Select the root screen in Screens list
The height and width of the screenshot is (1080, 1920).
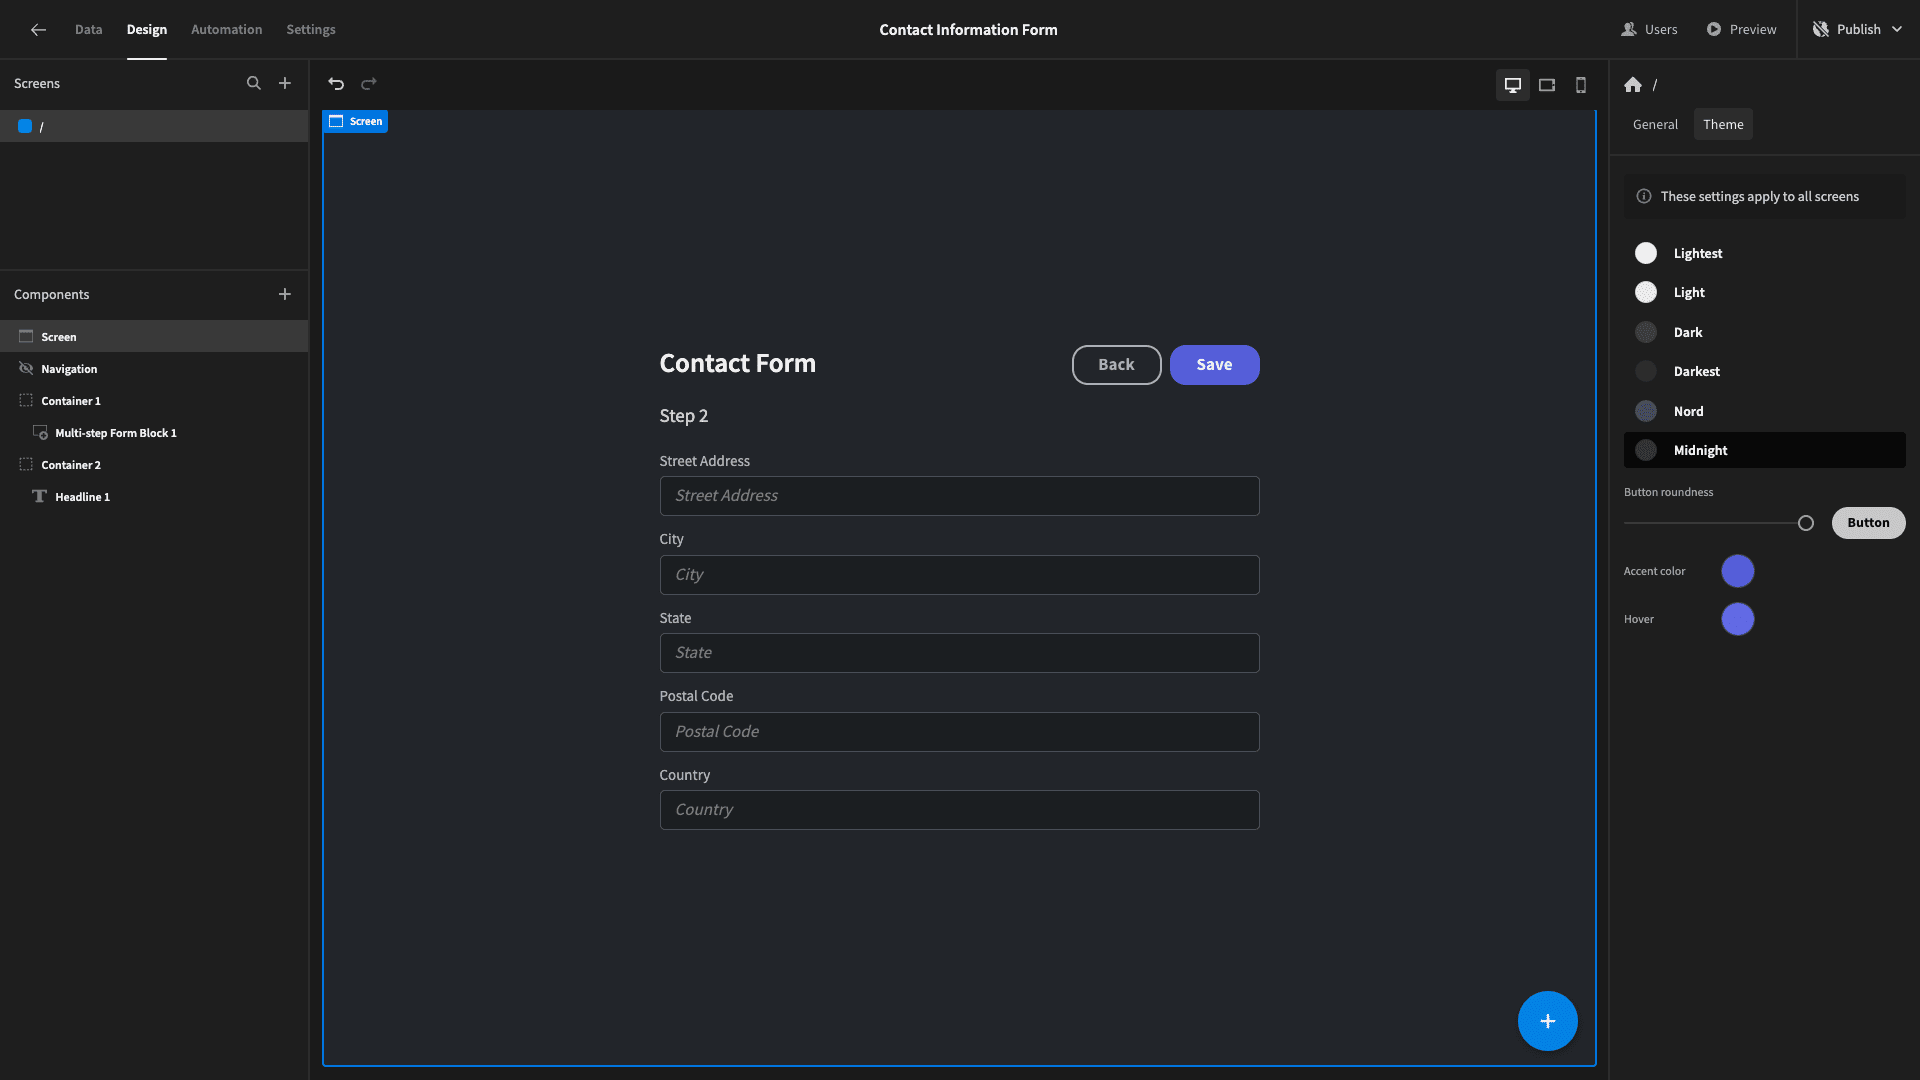click(154, 126)
